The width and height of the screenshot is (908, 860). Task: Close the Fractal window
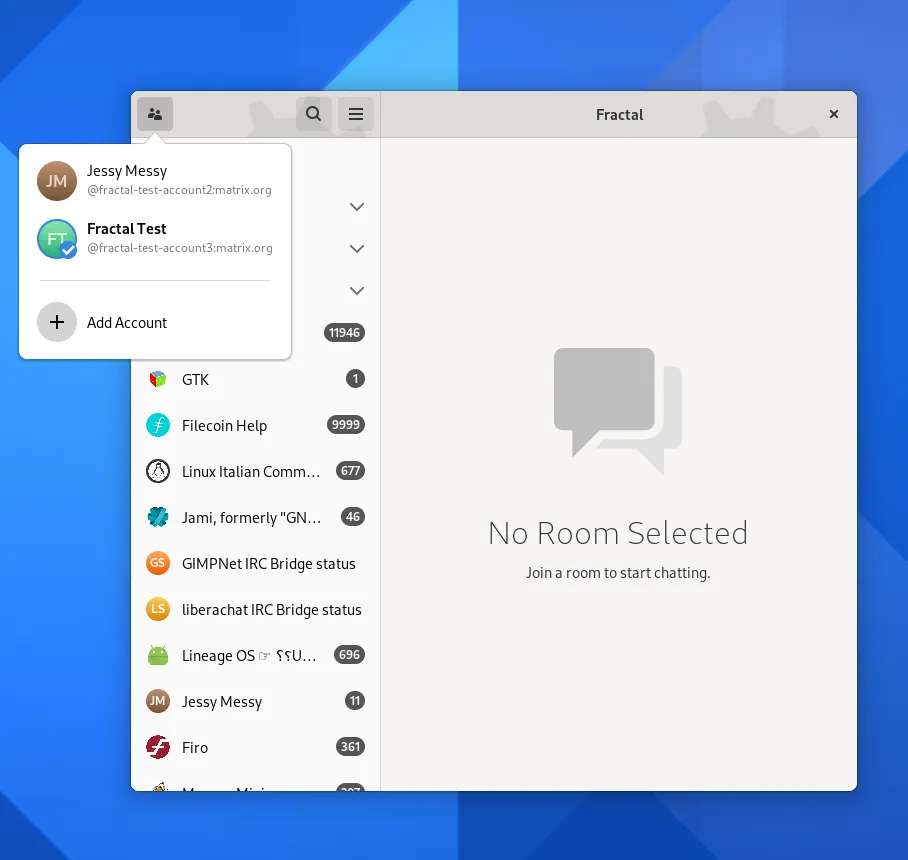coord(834,114)
